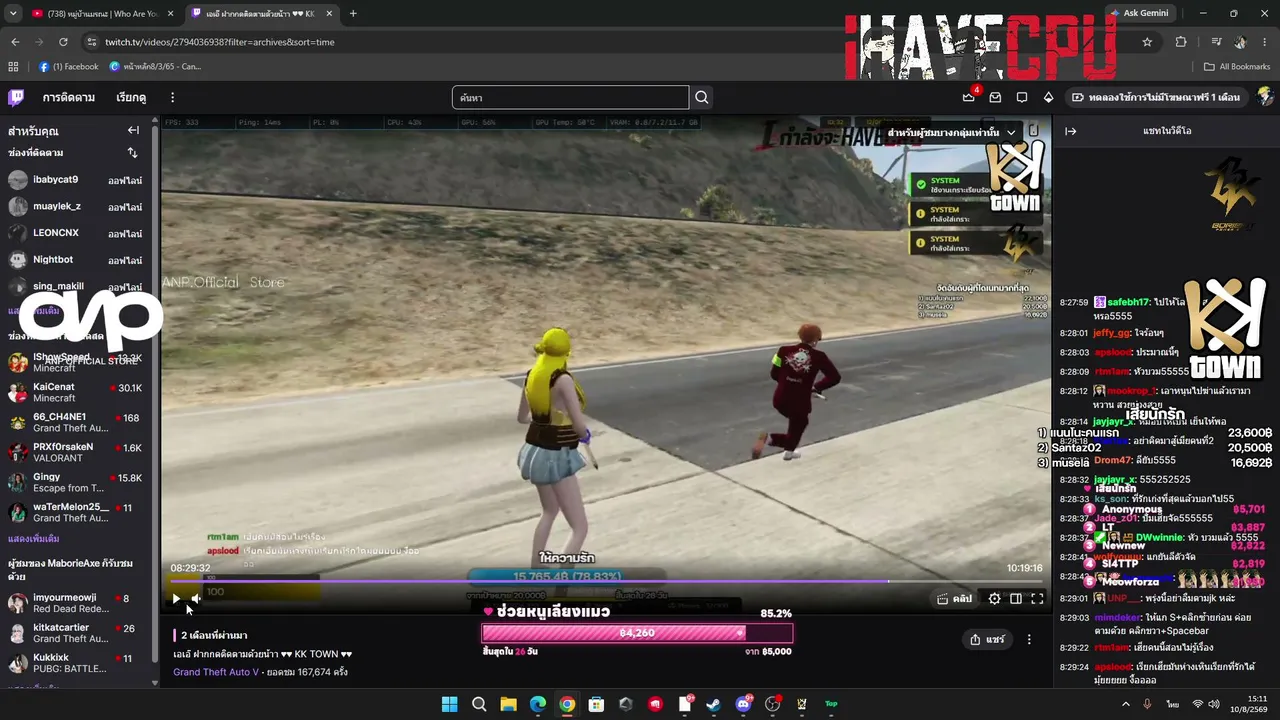1280x720 pixels.
Task: Open Steam from the taskbar
Action: (713, 704)
